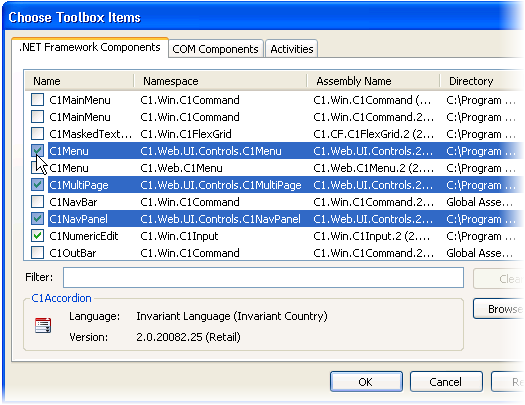This screenshot has height=405, width=525.
Task: Click Global Asse... directory in C1OutBar row
Action: pos(479,253)
